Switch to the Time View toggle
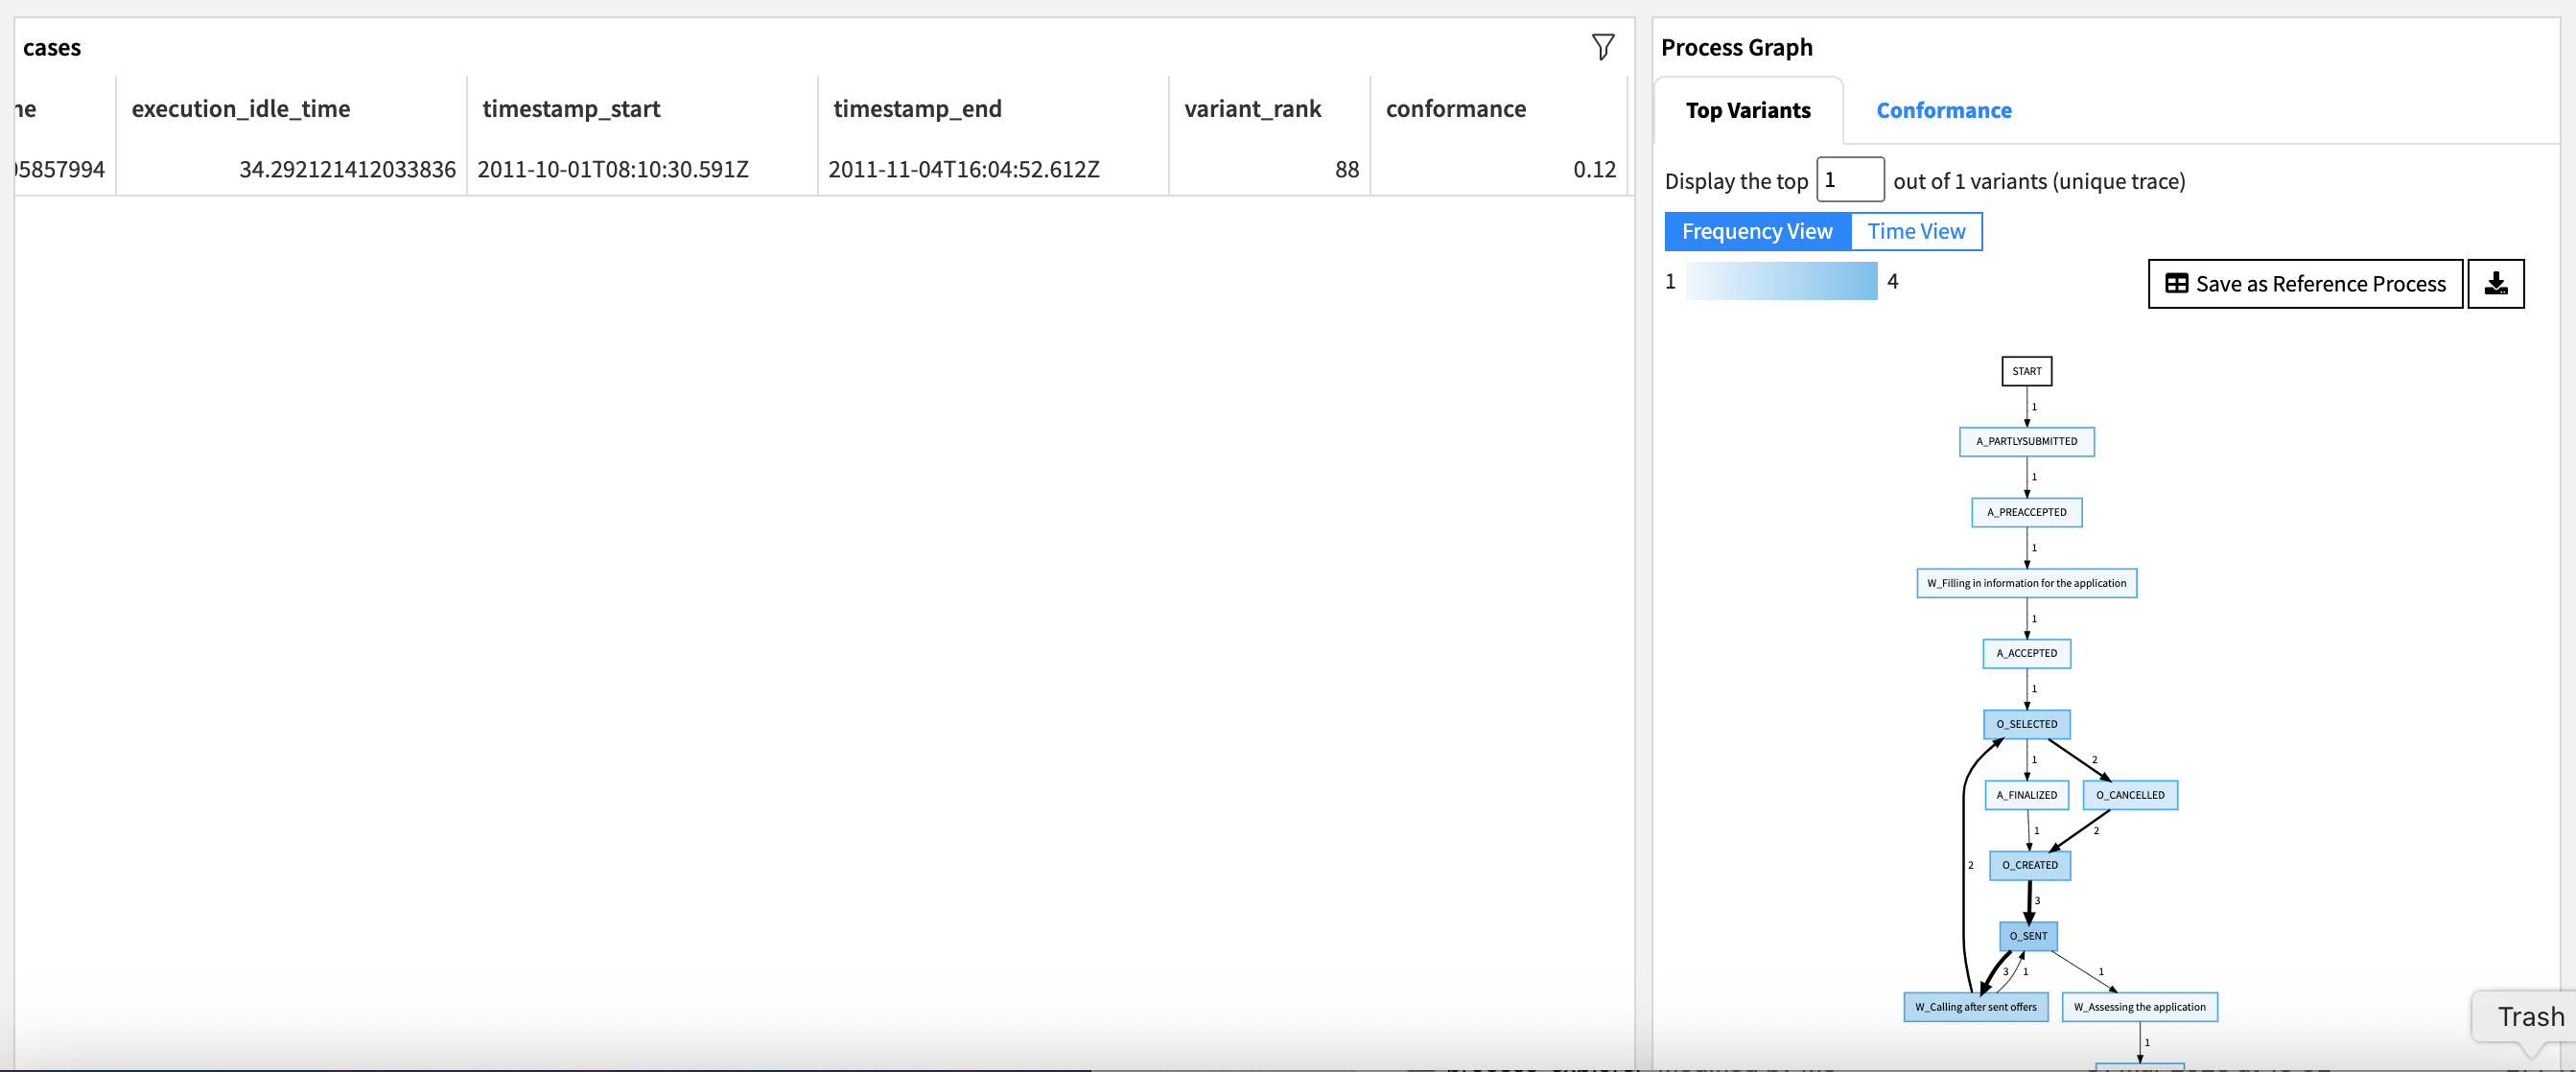The height and width of the screenshot is (1072, 2576). click(1916, 231)
